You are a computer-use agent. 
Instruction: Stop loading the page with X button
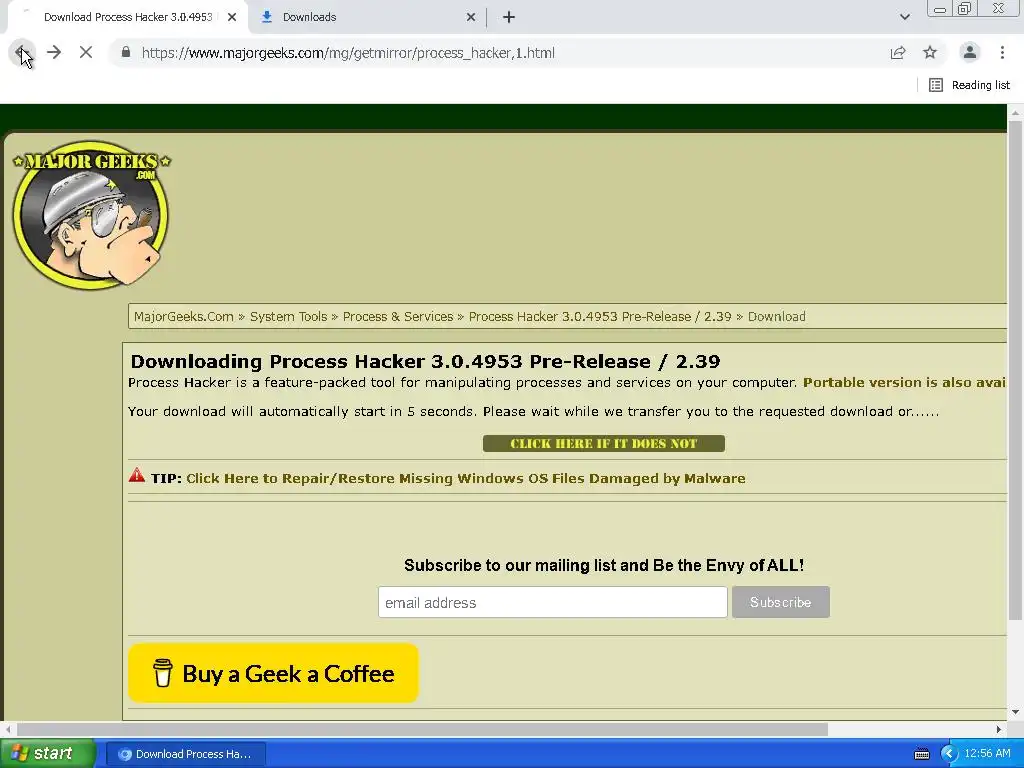tap(86, 52)
